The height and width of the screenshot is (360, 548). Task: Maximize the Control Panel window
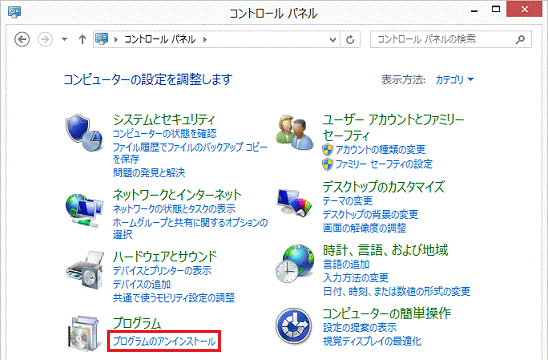(x=496, y=9)
